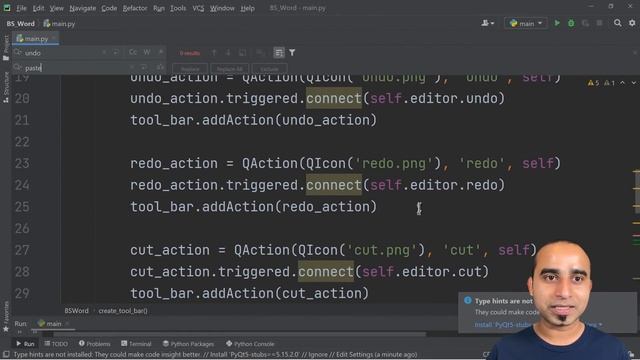This screenshot has width=640, height=360.
Task: Open the Navigate menu
Action: [82, 8]
